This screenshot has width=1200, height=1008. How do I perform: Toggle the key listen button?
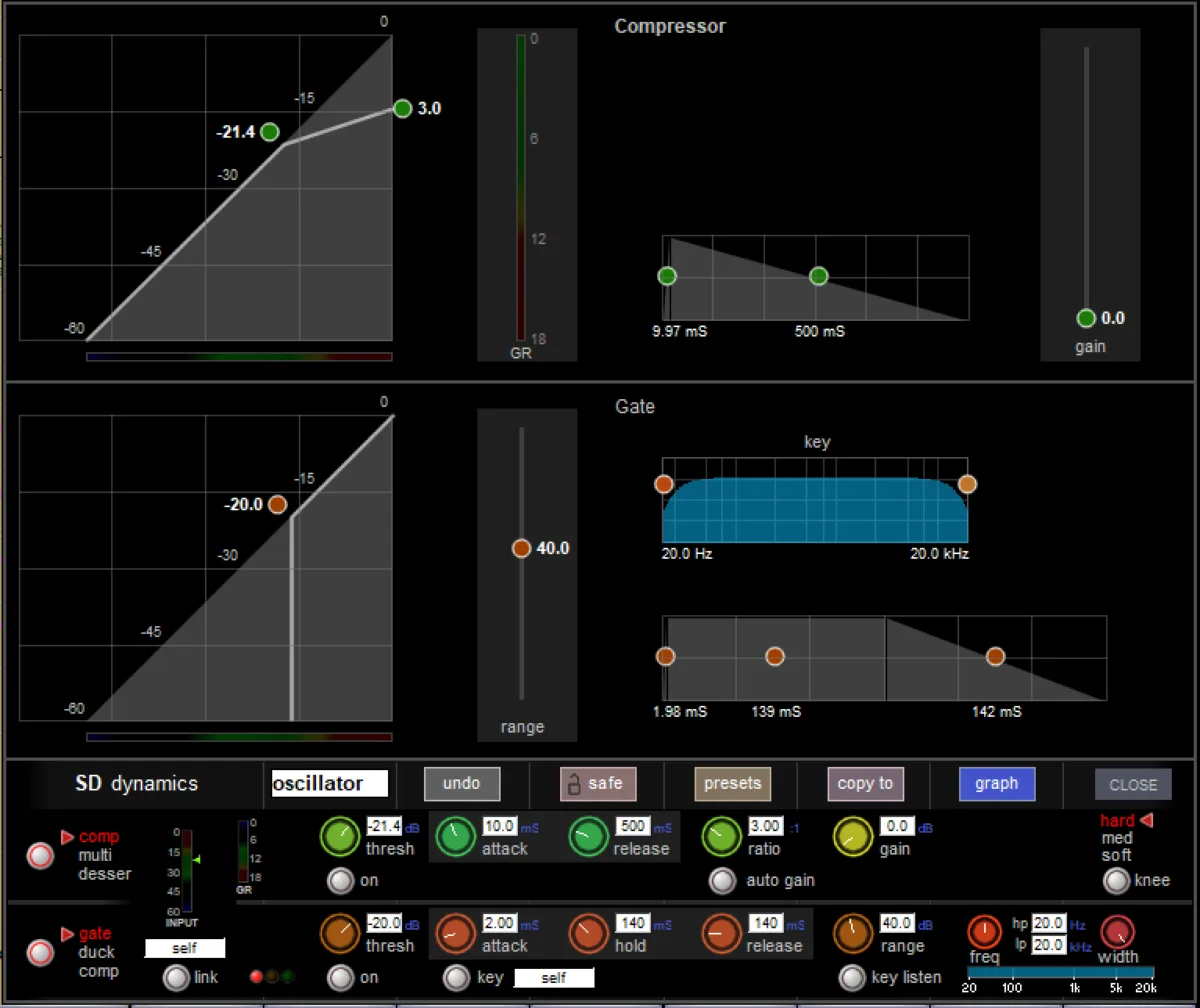click(851, 977)
